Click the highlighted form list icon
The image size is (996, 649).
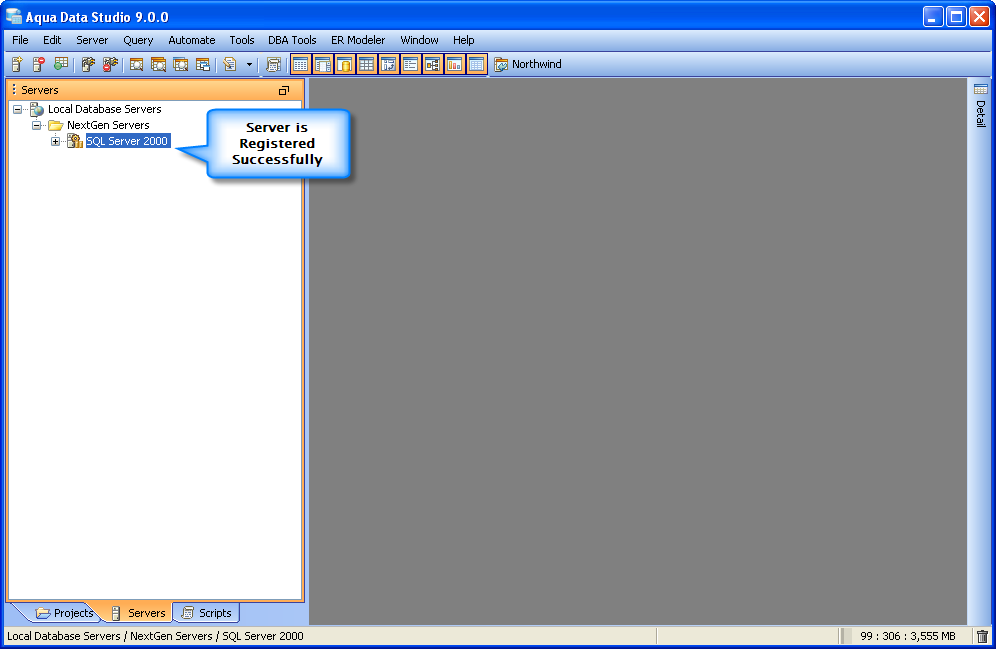click(410, 64)
